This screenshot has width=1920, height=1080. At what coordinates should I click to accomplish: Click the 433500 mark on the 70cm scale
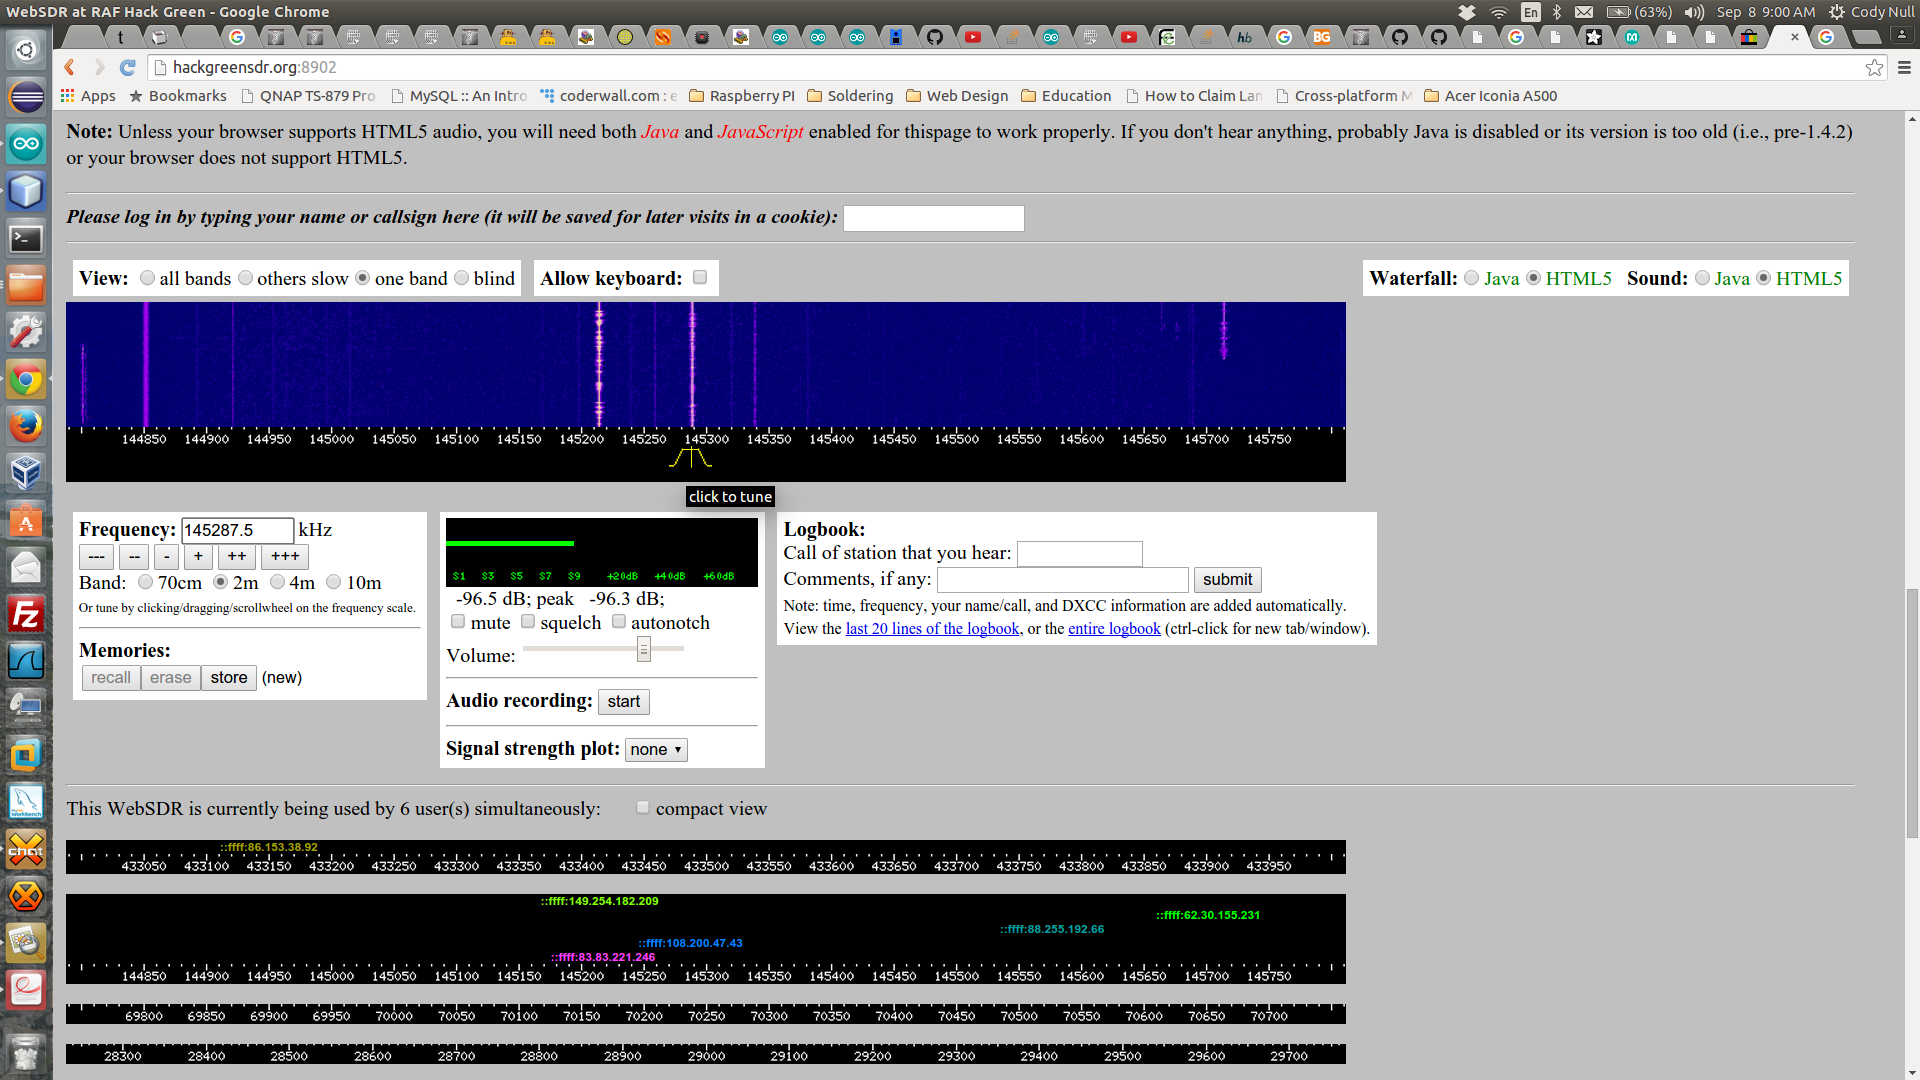click(706, 866)
